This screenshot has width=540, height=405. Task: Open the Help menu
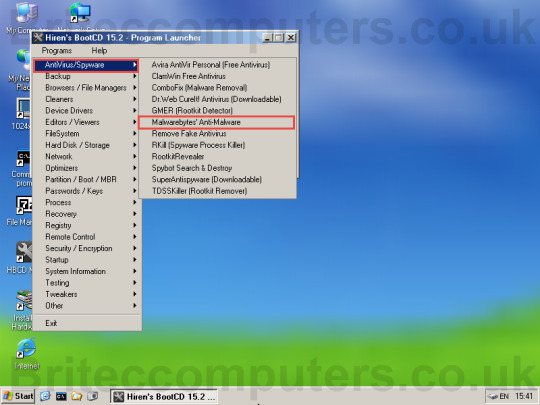coord(99,51)
